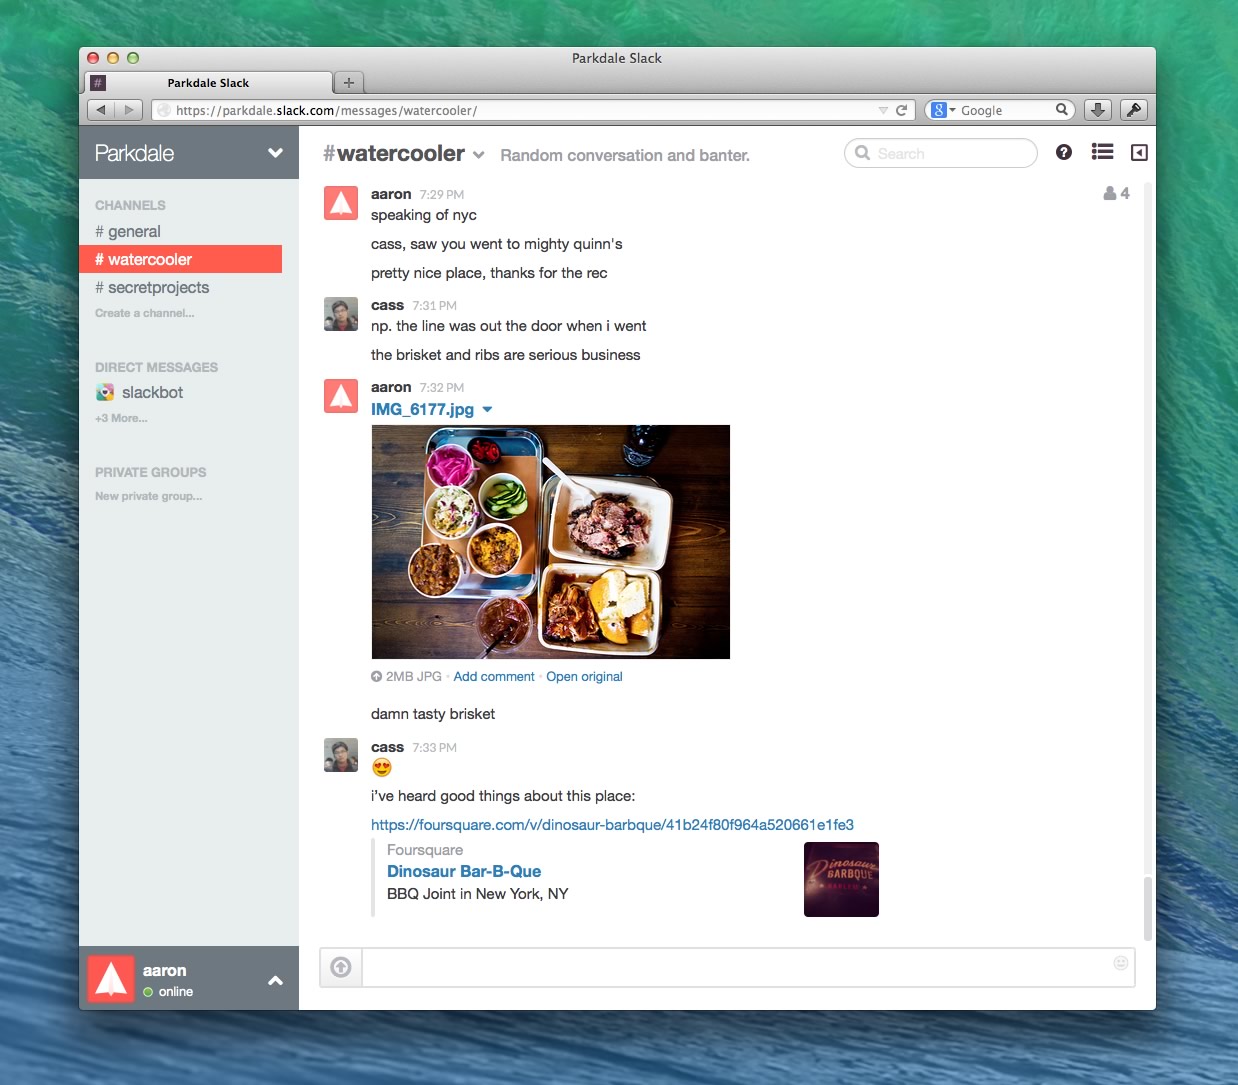The image size is (1238, 1085).
Task: Click aaron's avatar on the 7:32 PM message
Action: (341, 396)
